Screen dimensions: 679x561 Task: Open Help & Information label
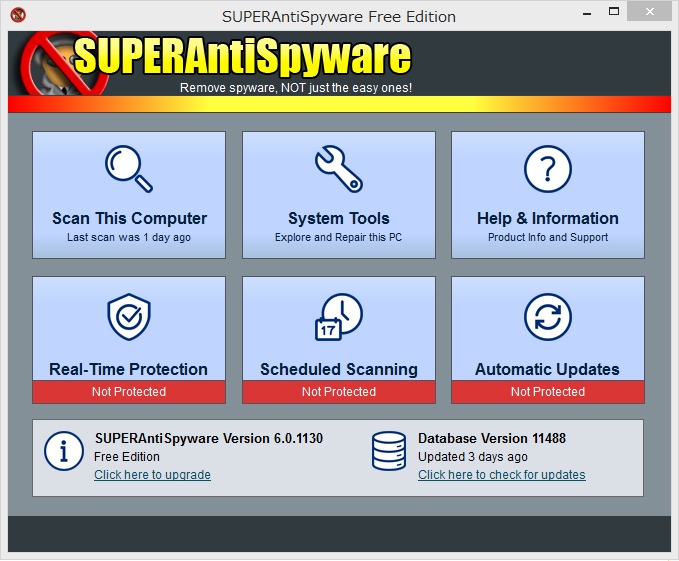pos(548,218)
